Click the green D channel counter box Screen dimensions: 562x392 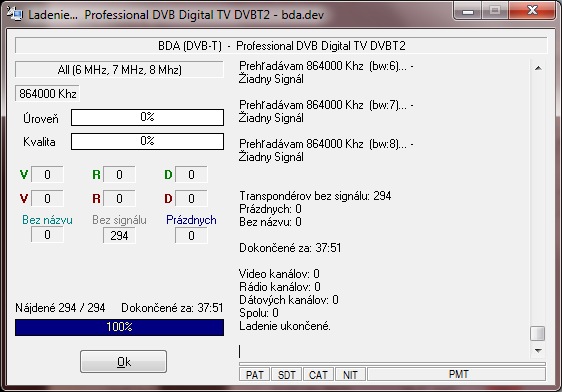pos(191,175)
